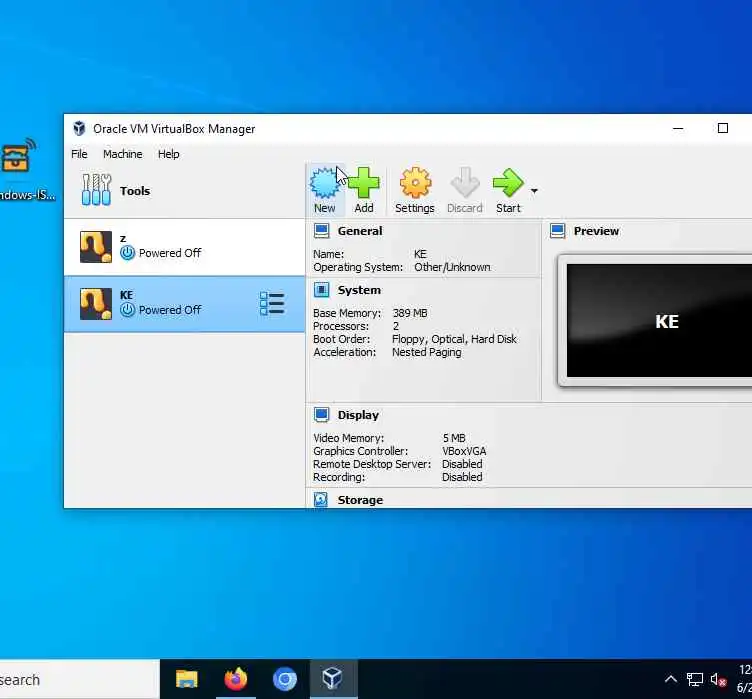Click the Add machine green plus icon
The height and width of the screenshot is (699, 752).
point(364,183)
